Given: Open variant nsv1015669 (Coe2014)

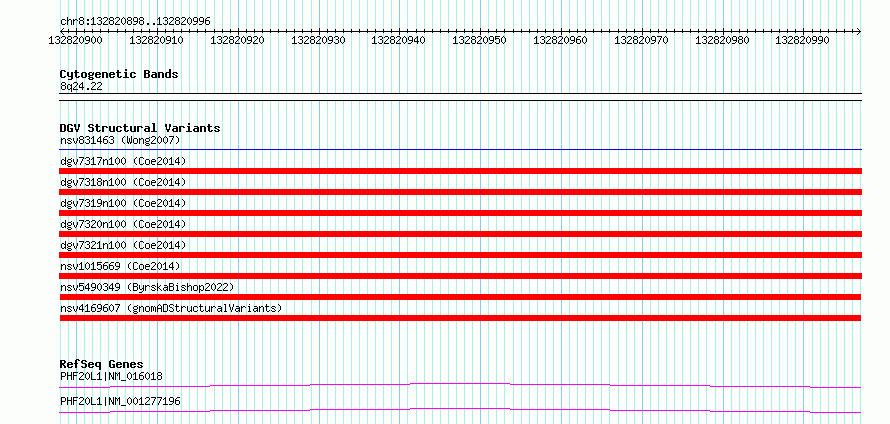Looking at the screenshot, I should tap(120, 266).
